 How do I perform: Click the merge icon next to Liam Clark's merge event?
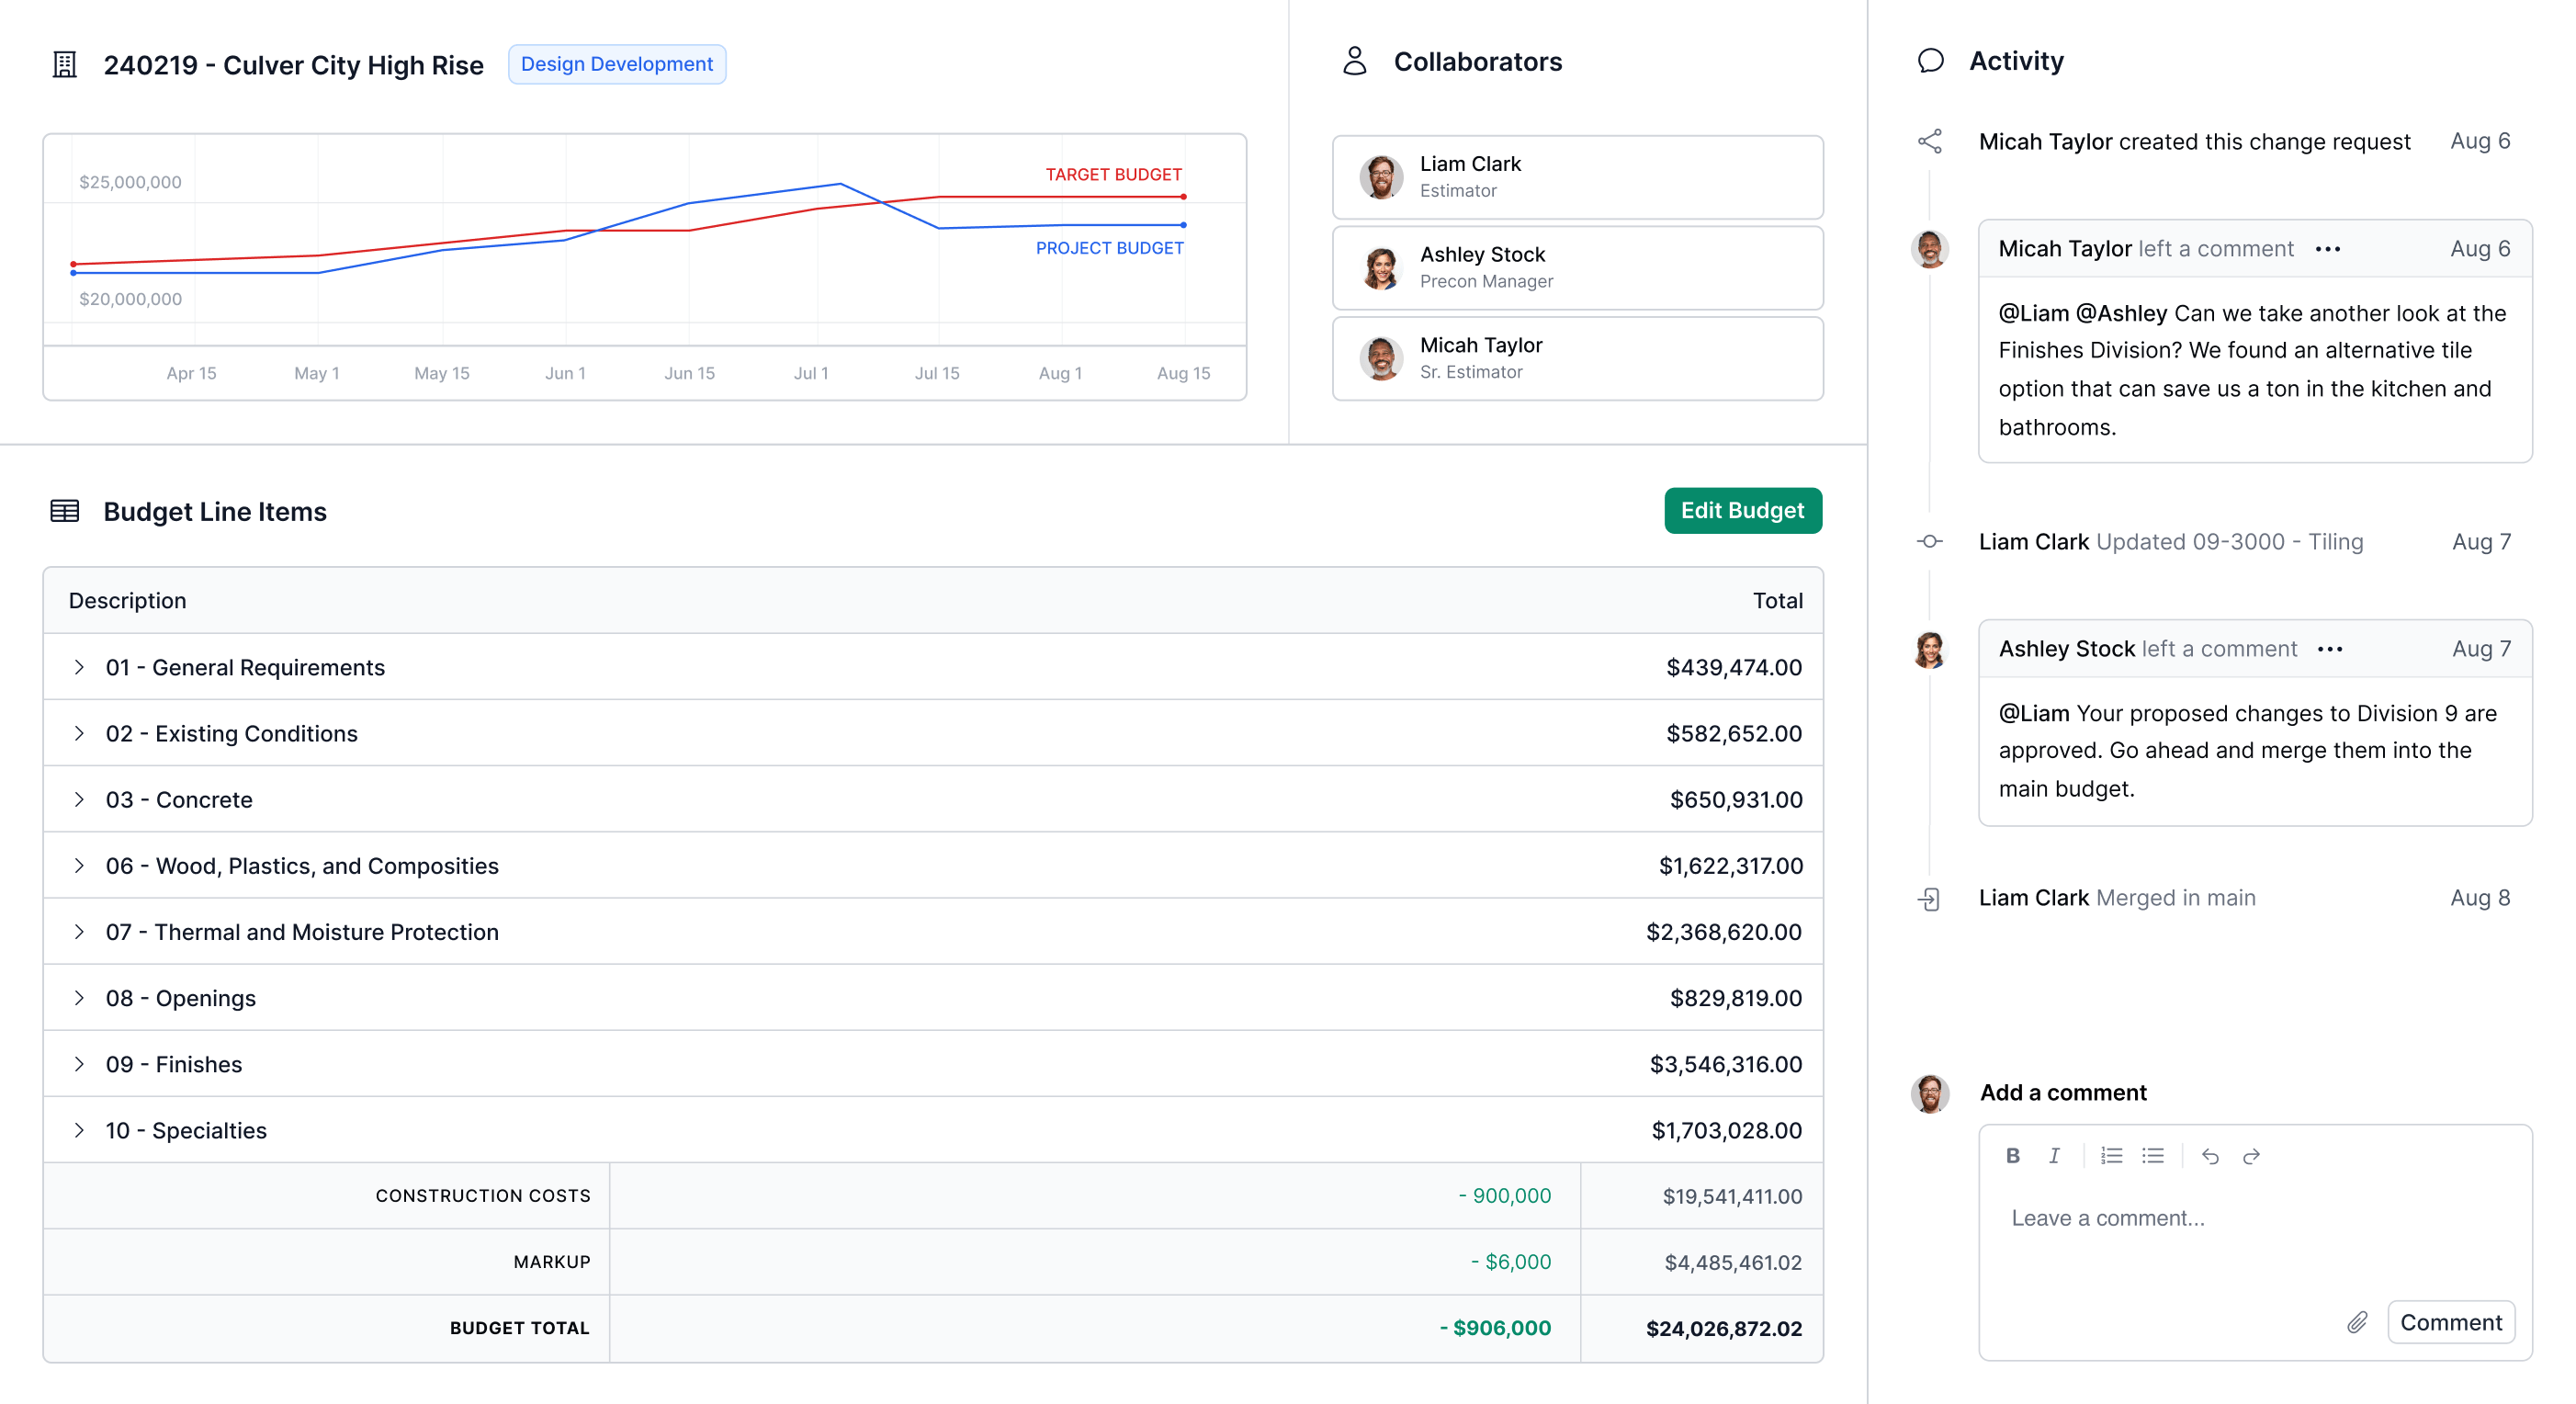coord(1930,897)
